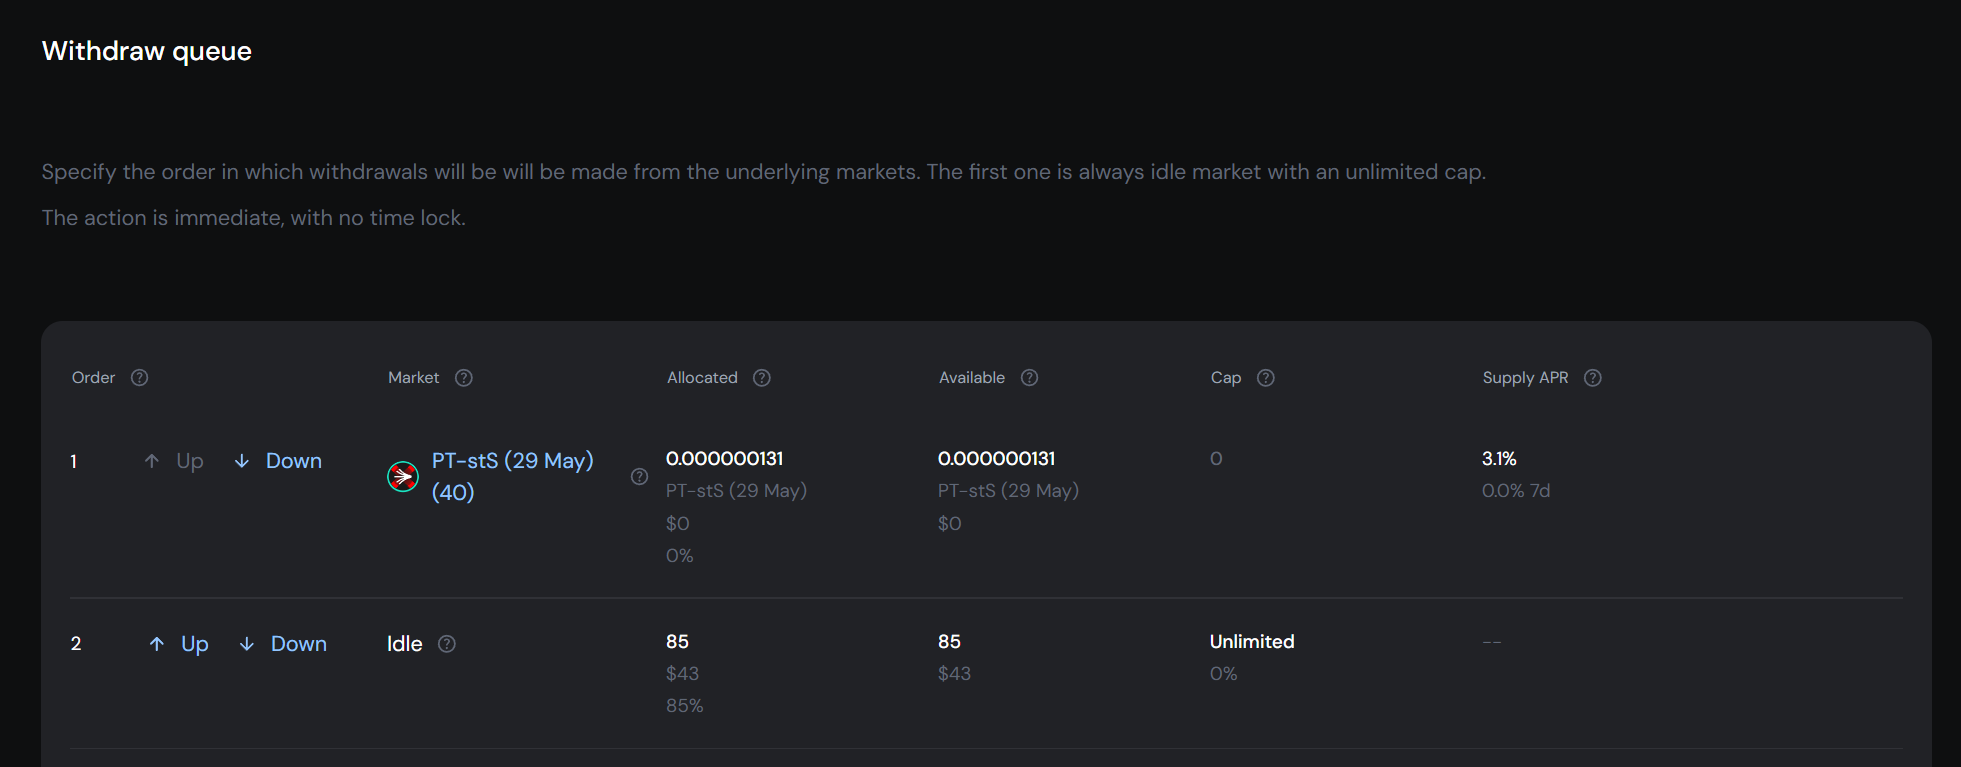Click the Allocated column header text

point(702,378)
